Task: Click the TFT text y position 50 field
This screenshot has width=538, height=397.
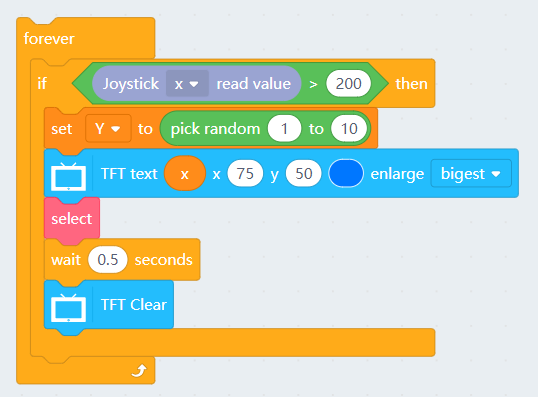Action: tap(304, 174)
